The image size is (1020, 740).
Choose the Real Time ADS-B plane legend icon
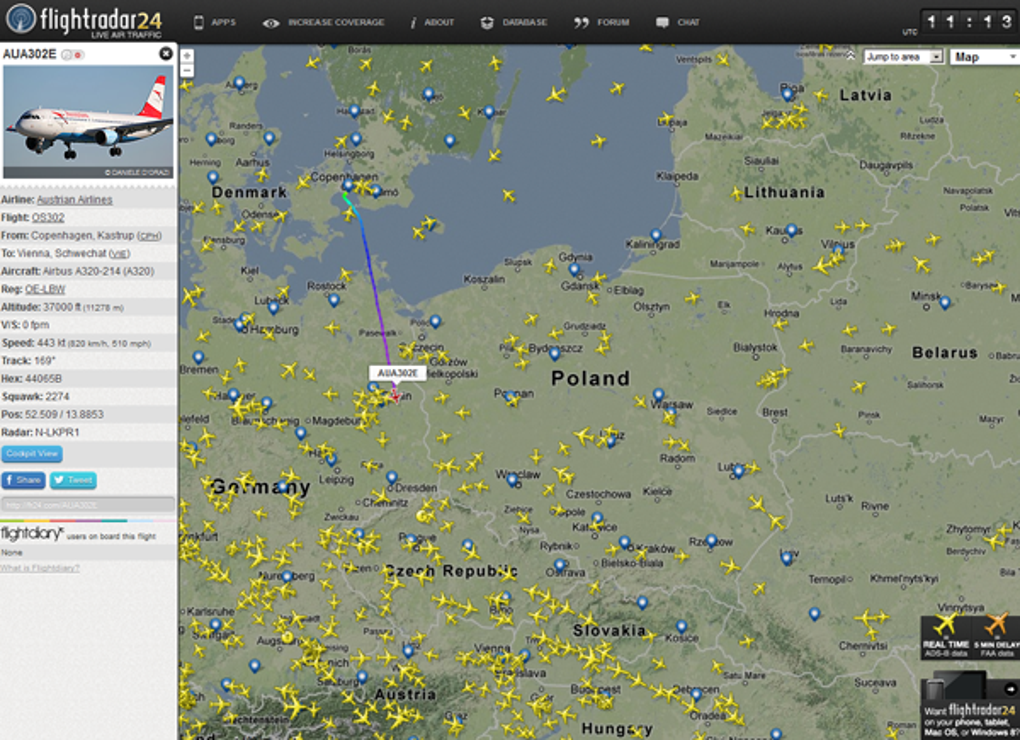[945, 625]
